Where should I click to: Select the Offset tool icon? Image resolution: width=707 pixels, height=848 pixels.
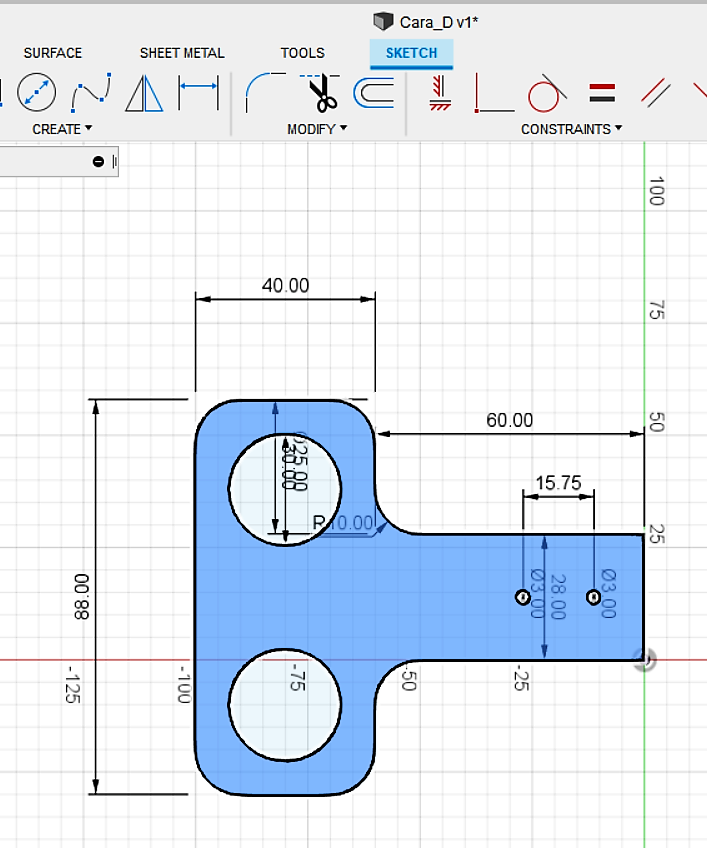[x=374, y=92]
